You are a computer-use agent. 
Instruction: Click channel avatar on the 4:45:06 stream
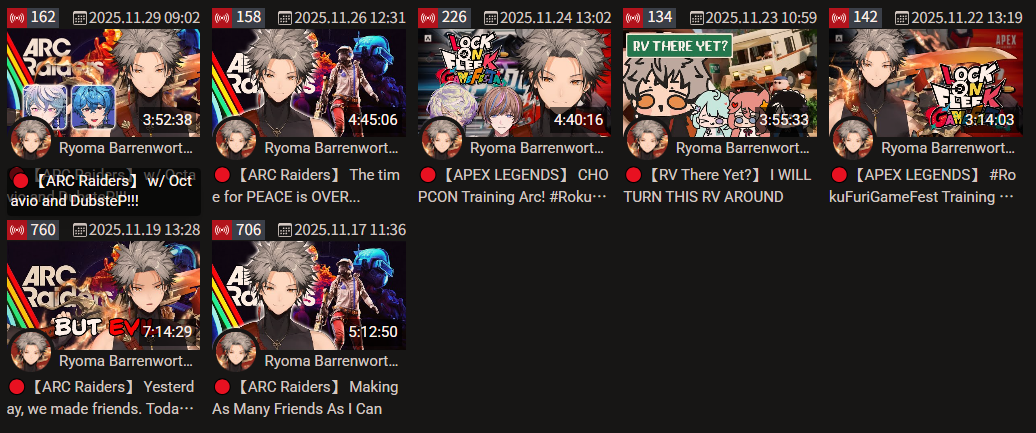tap(236, 139)
